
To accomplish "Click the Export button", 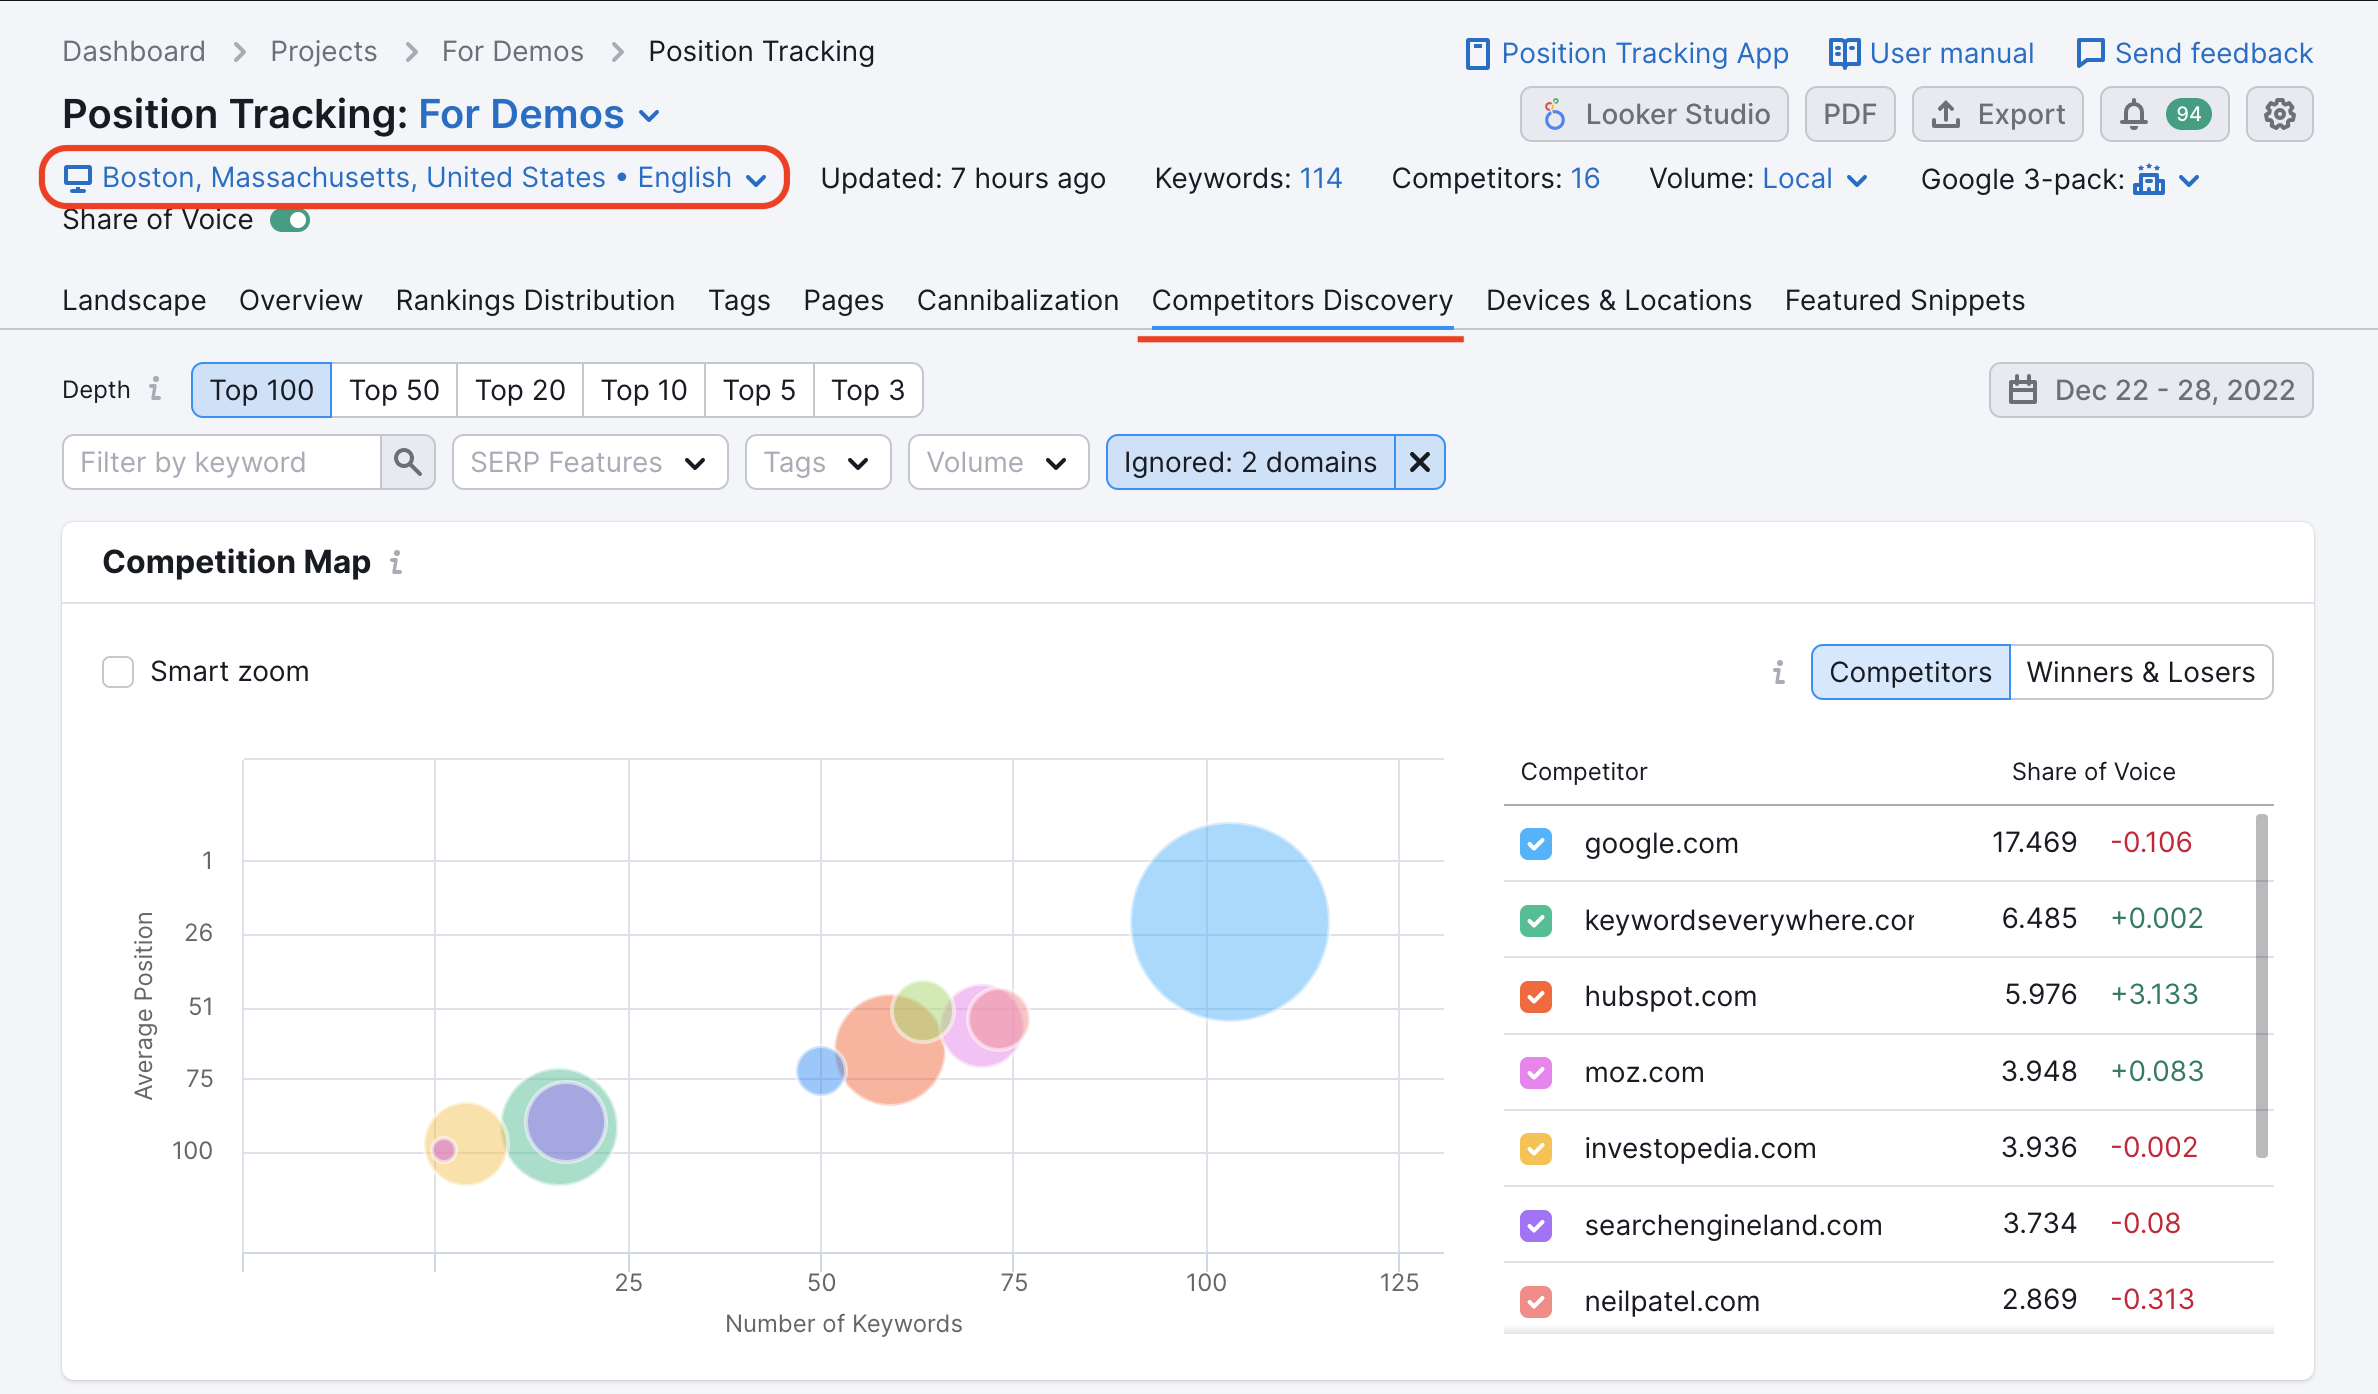I will click(1997, 114).
